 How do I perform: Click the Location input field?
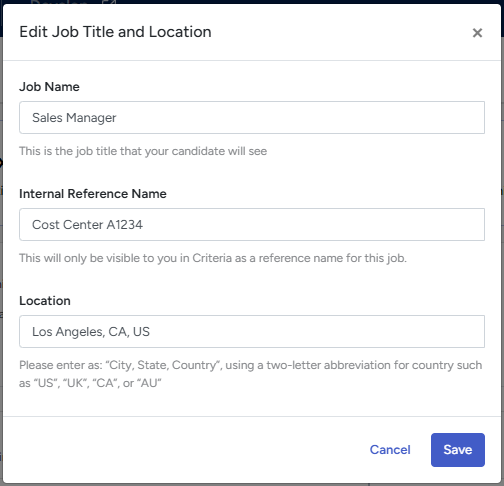[252, 332]
